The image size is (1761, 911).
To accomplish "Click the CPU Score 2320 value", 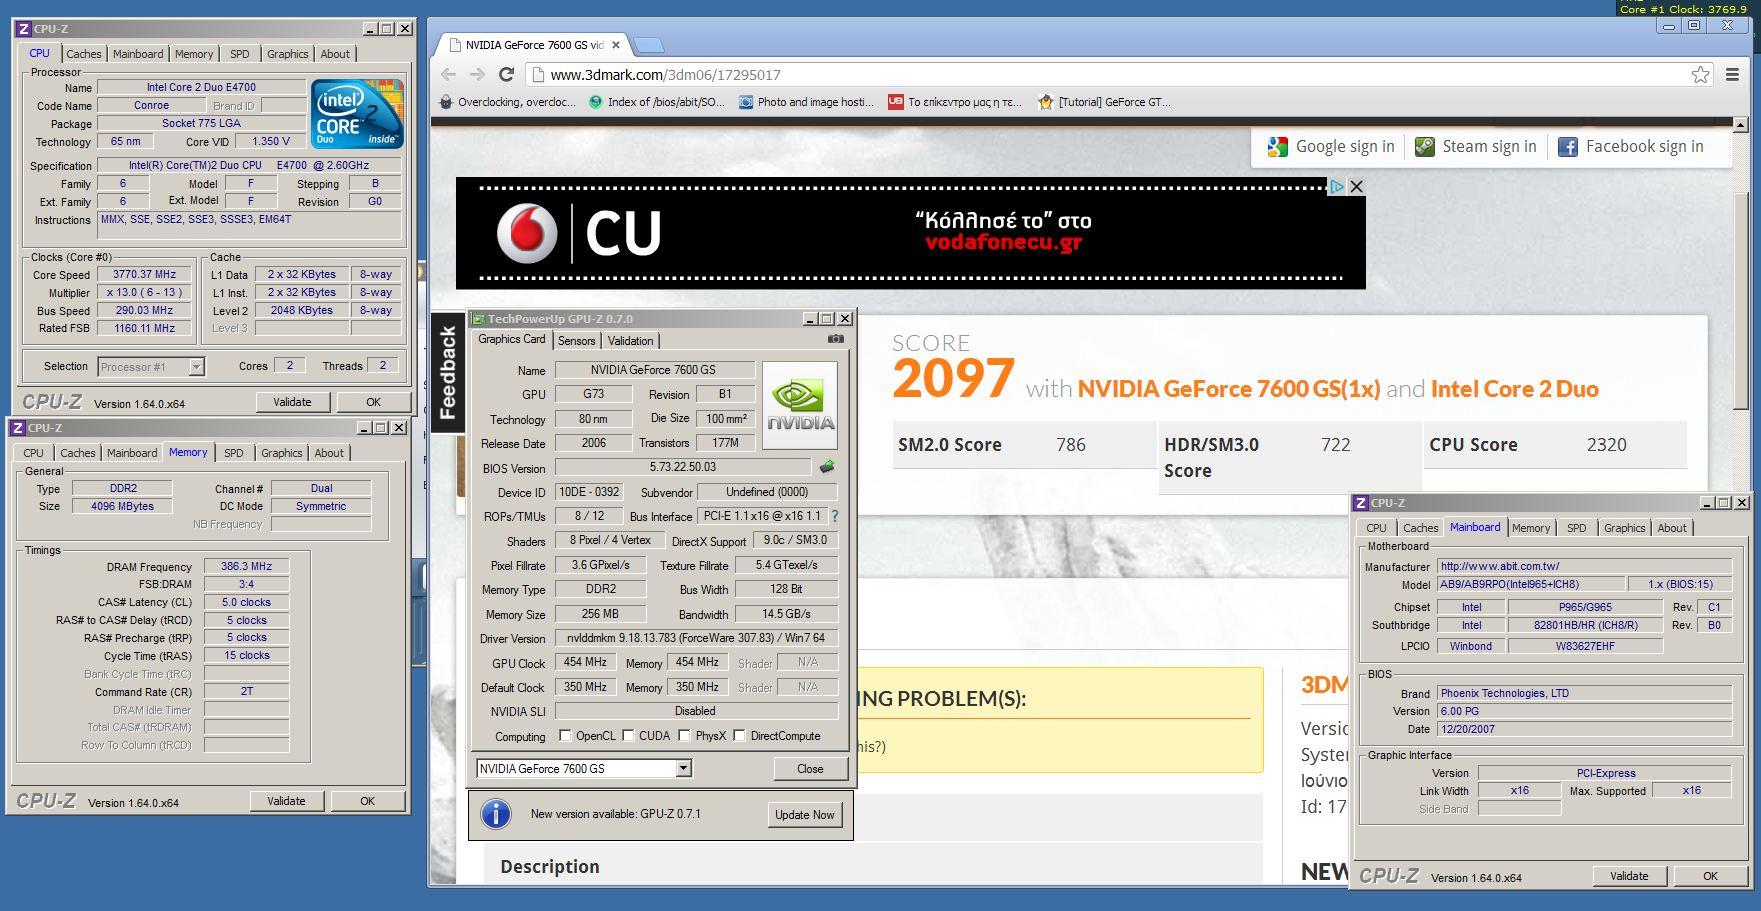I will click(x=1606, y=445).
